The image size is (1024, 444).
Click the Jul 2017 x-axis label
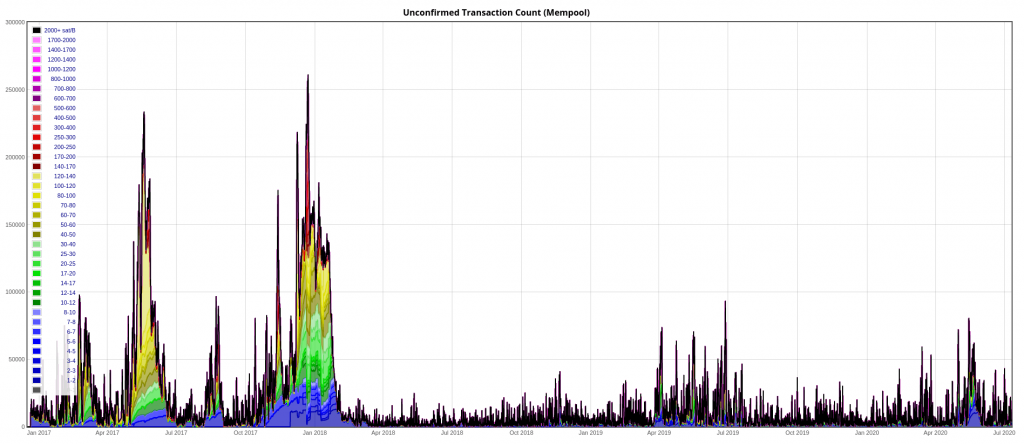point(176,433)
